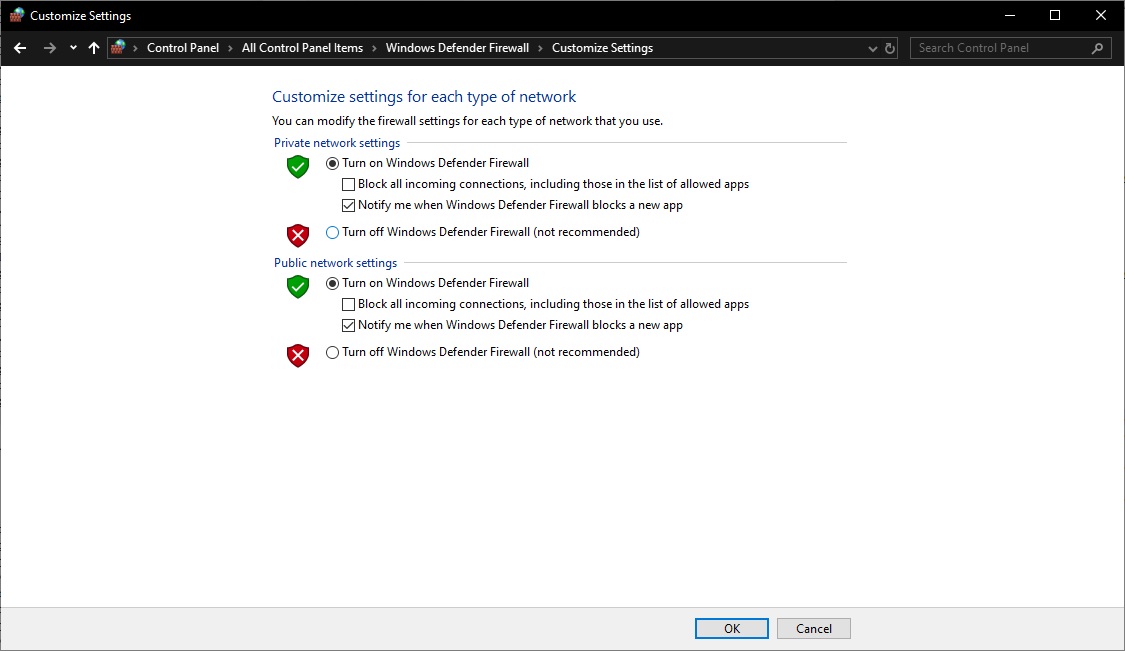
Task: Click the red shield beside public turn off option
Action: coord(297,355)
